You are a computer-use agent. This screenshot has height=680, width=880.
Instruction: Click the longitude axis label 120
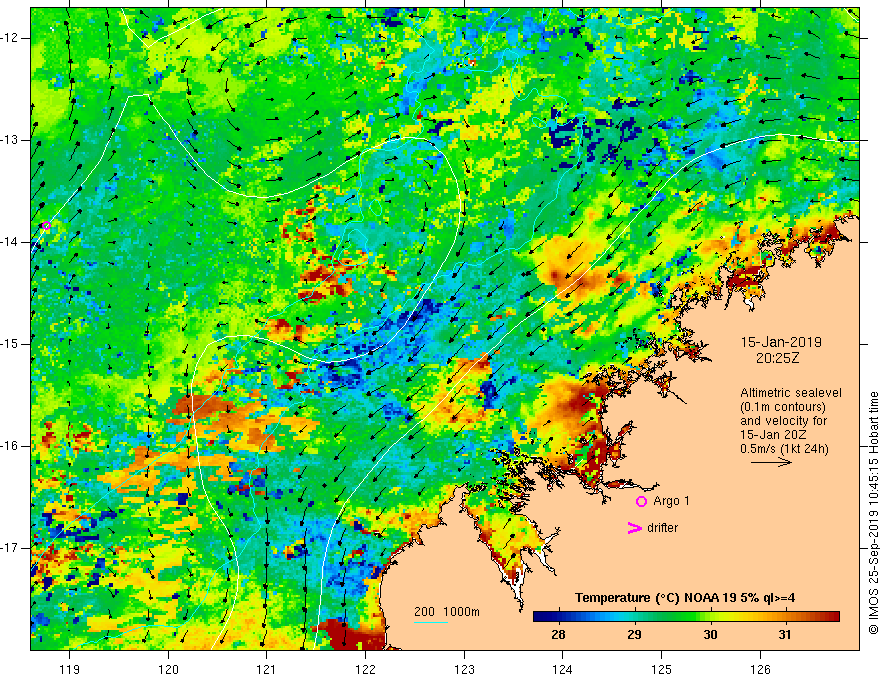(x=168, y=669)
